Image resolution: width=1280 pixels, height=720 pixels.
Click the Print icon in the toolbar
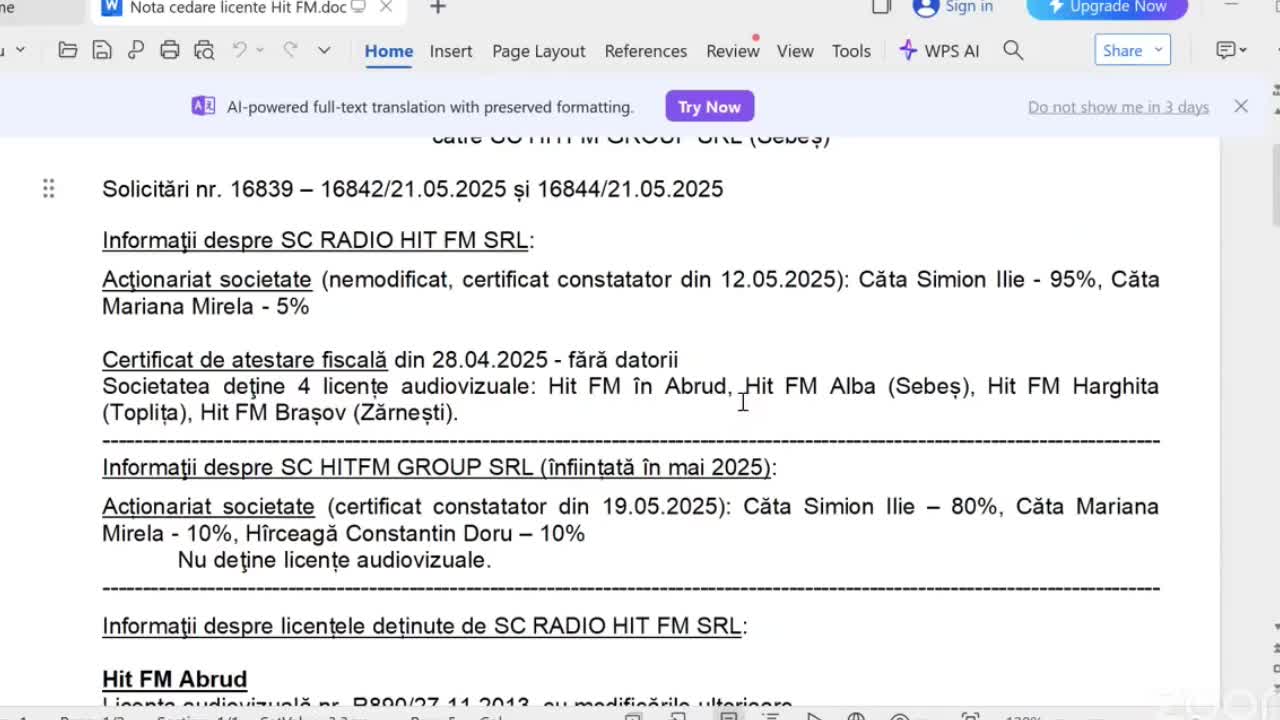170,50
